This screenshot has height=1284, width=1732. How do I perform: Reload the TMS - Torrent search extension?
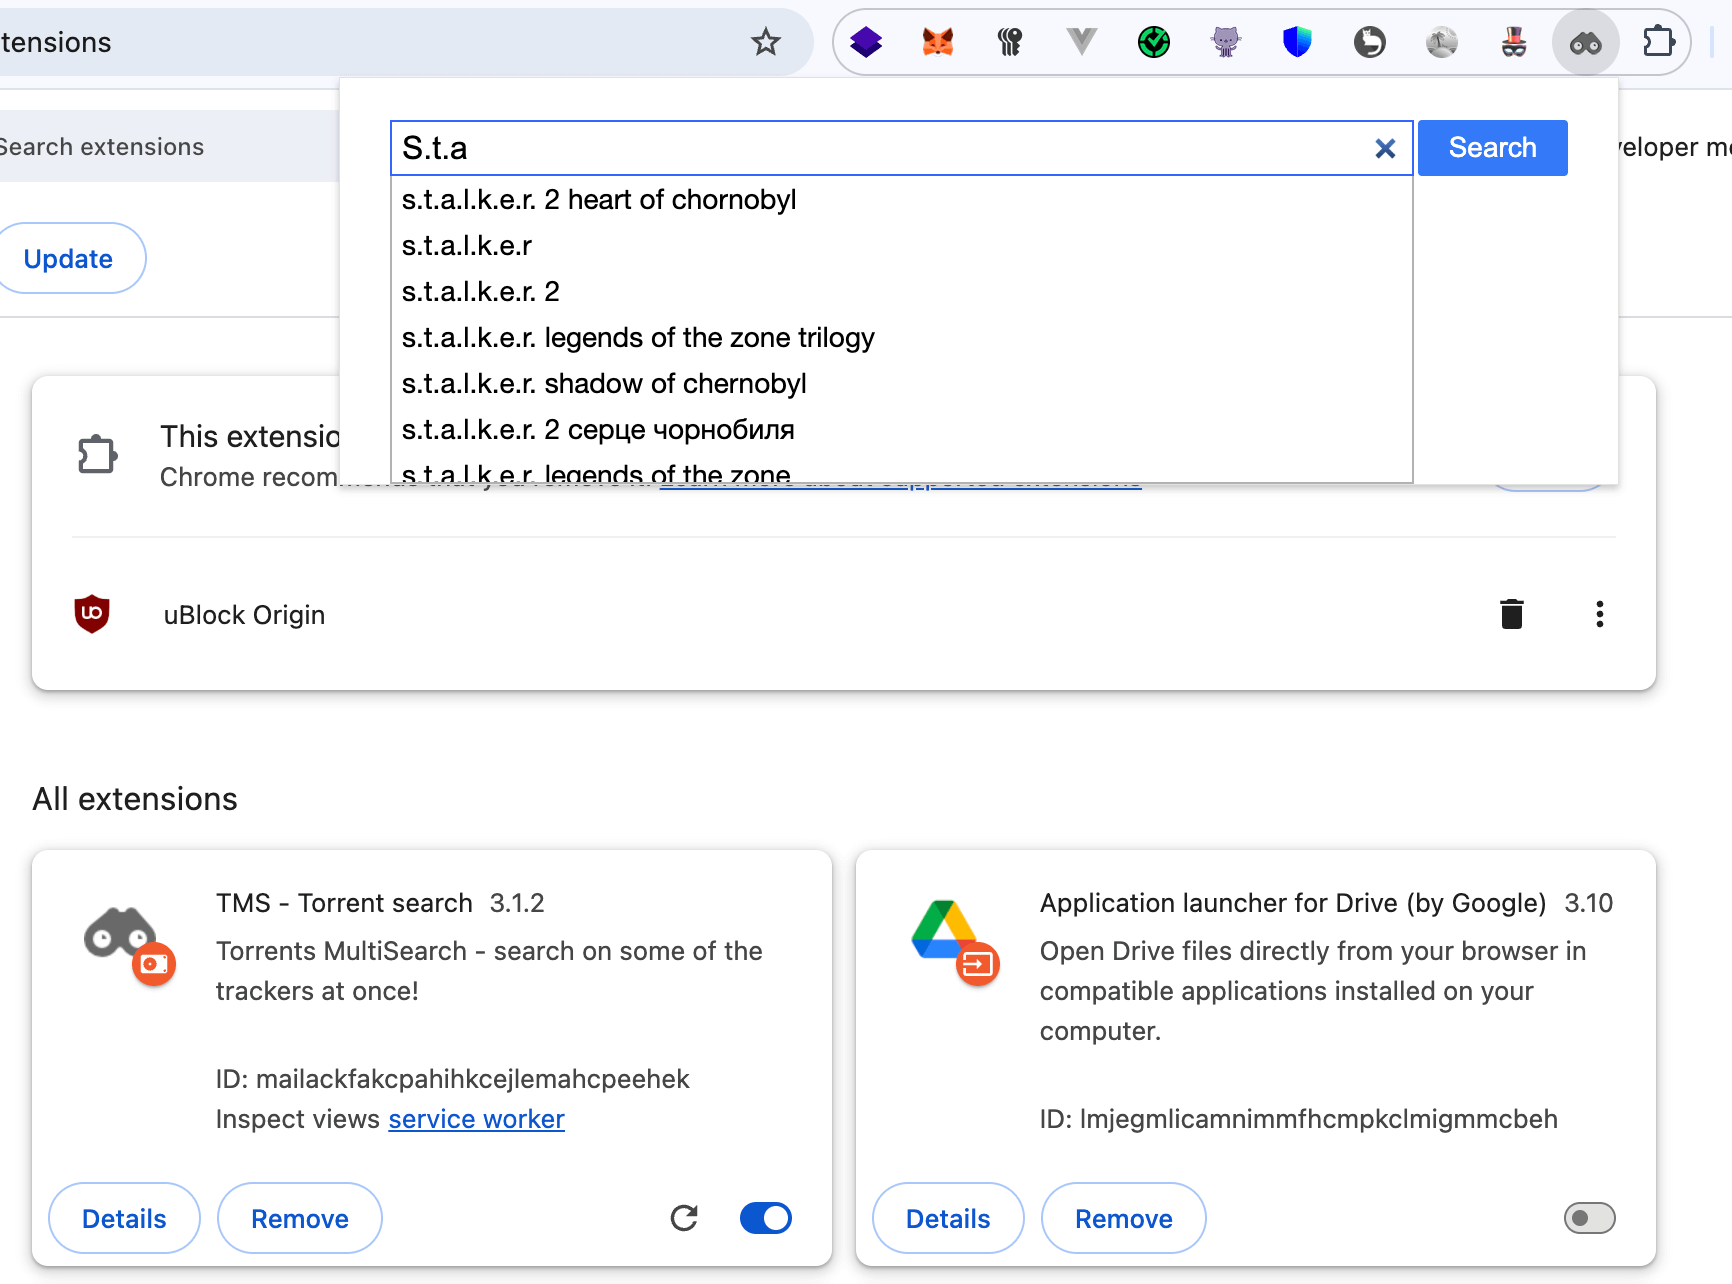click(x=684, y=1218)
